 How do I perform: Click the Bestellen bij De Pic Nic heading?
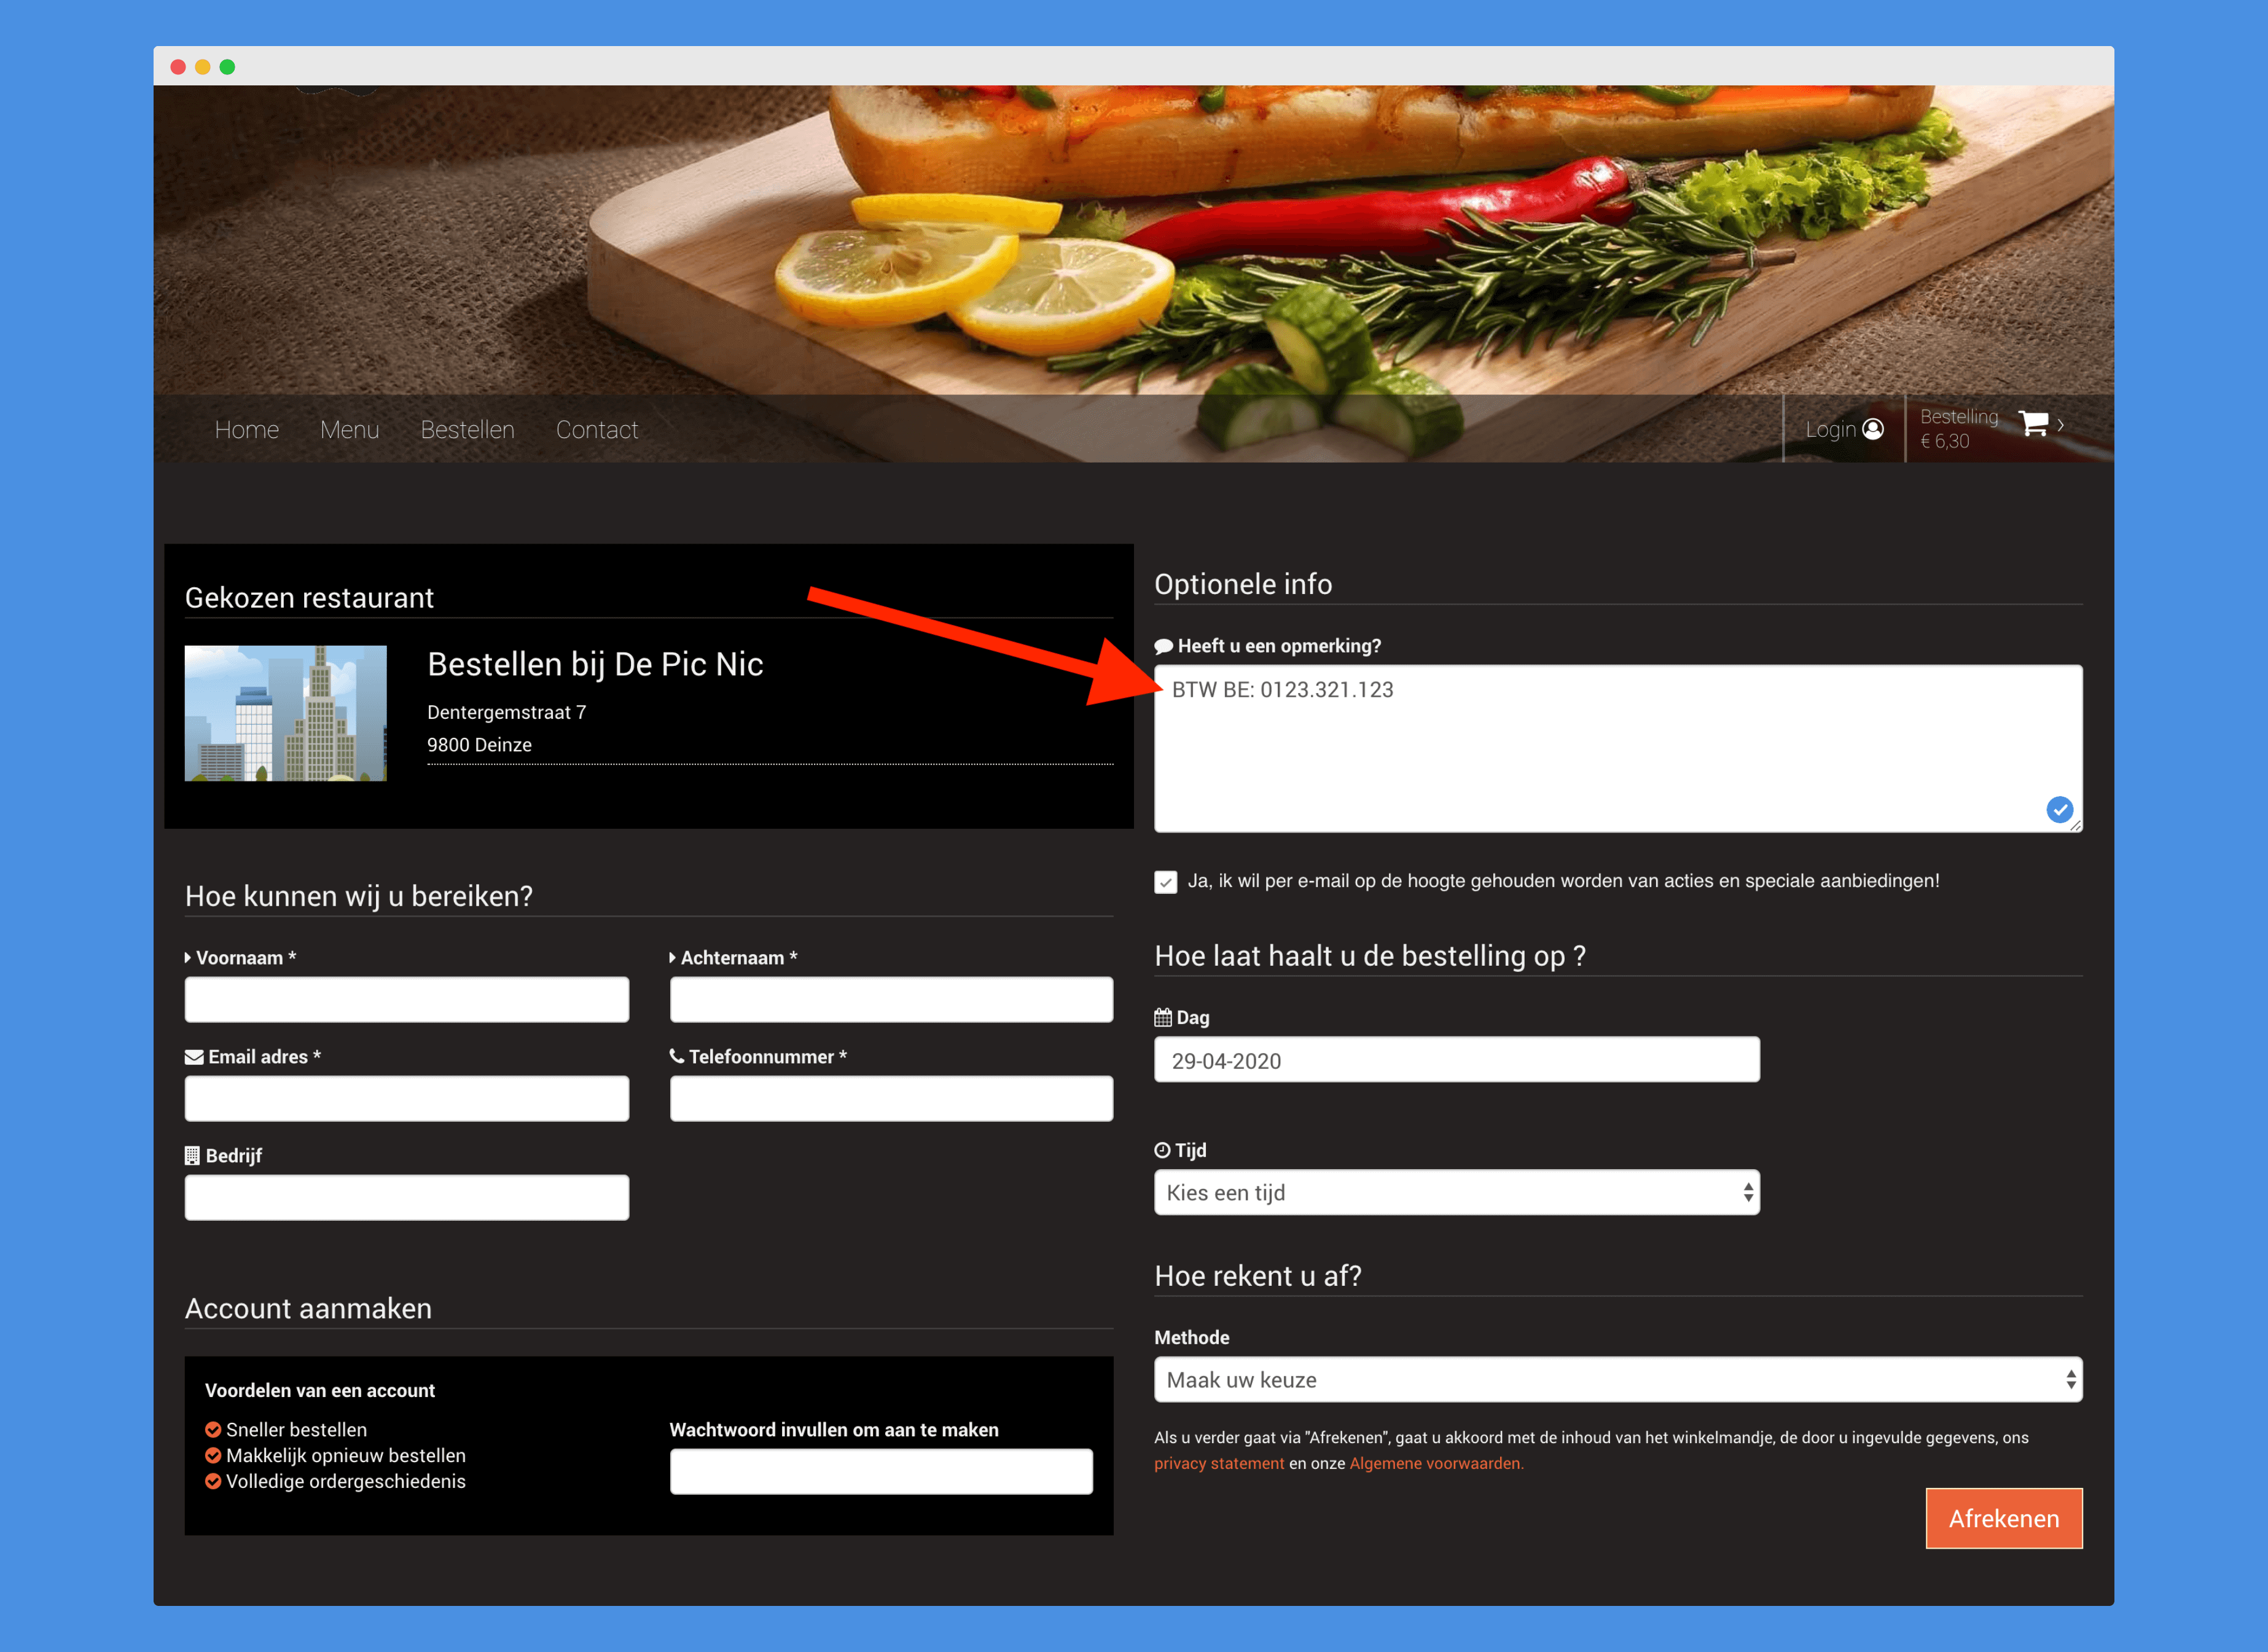coord(595,664)
